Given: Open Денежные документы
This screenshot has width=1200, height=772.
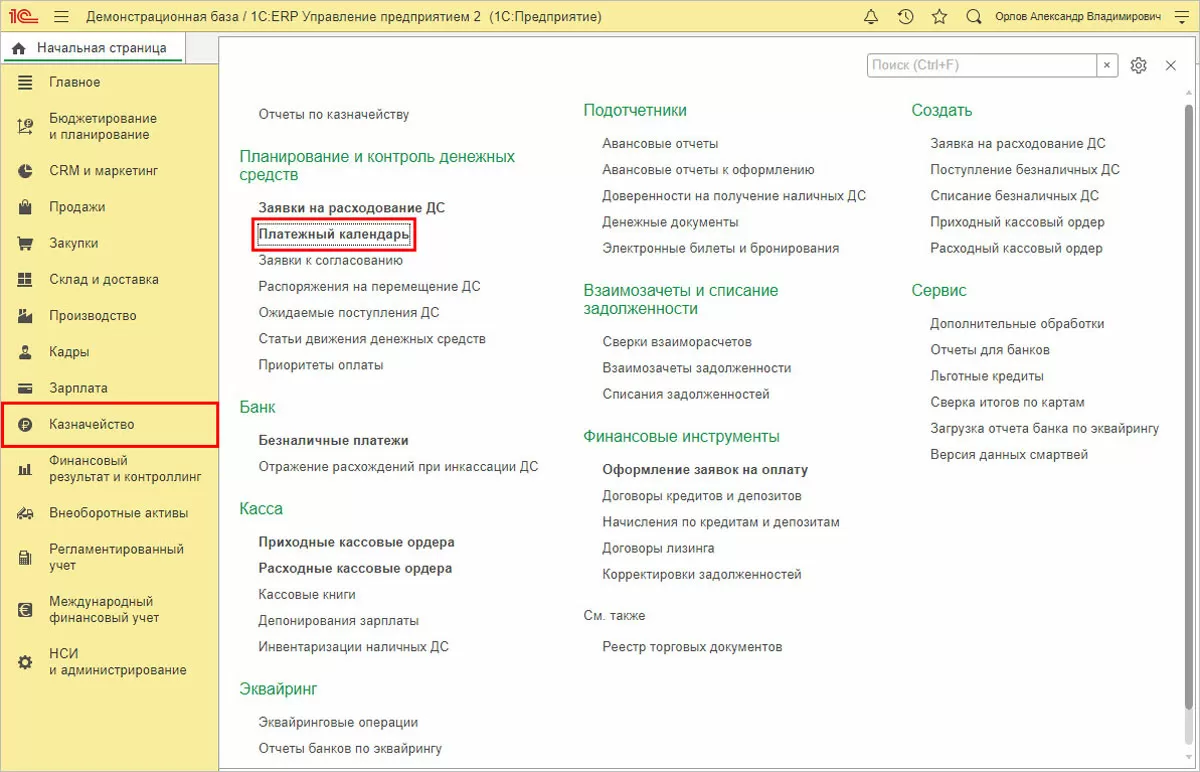Looking at the screenshot, I should coord(670,222).
